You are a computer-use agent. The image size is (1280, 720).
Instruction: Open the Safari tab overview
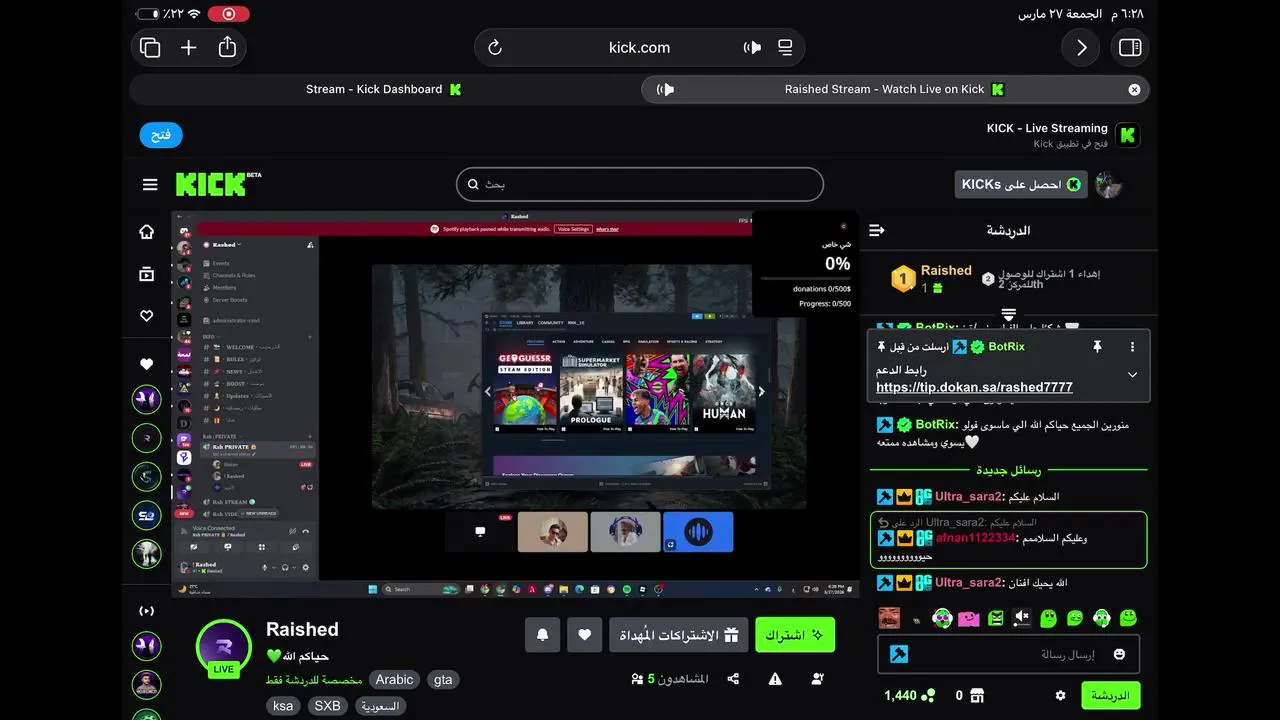point(151,47)
